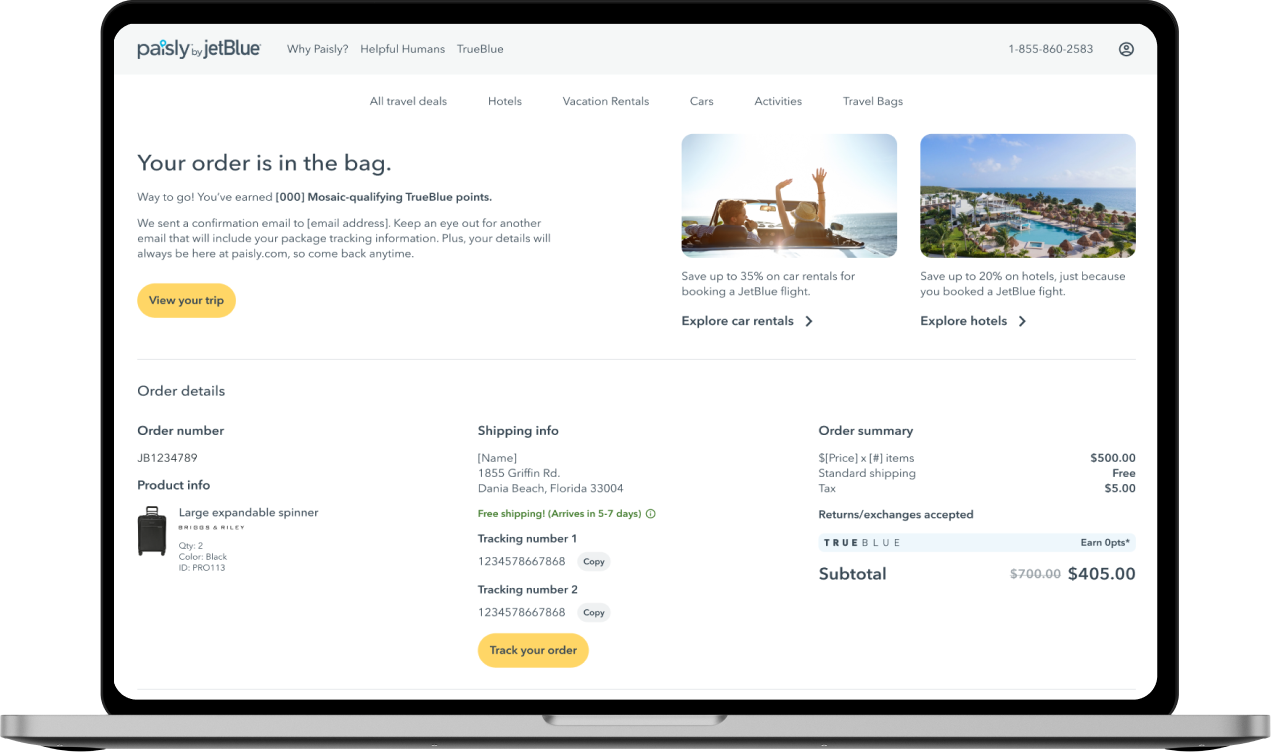This screenshot has width=1271, height=752.
Task: Click the TrueBlue link in the header
Action: [x=480, y=49]
